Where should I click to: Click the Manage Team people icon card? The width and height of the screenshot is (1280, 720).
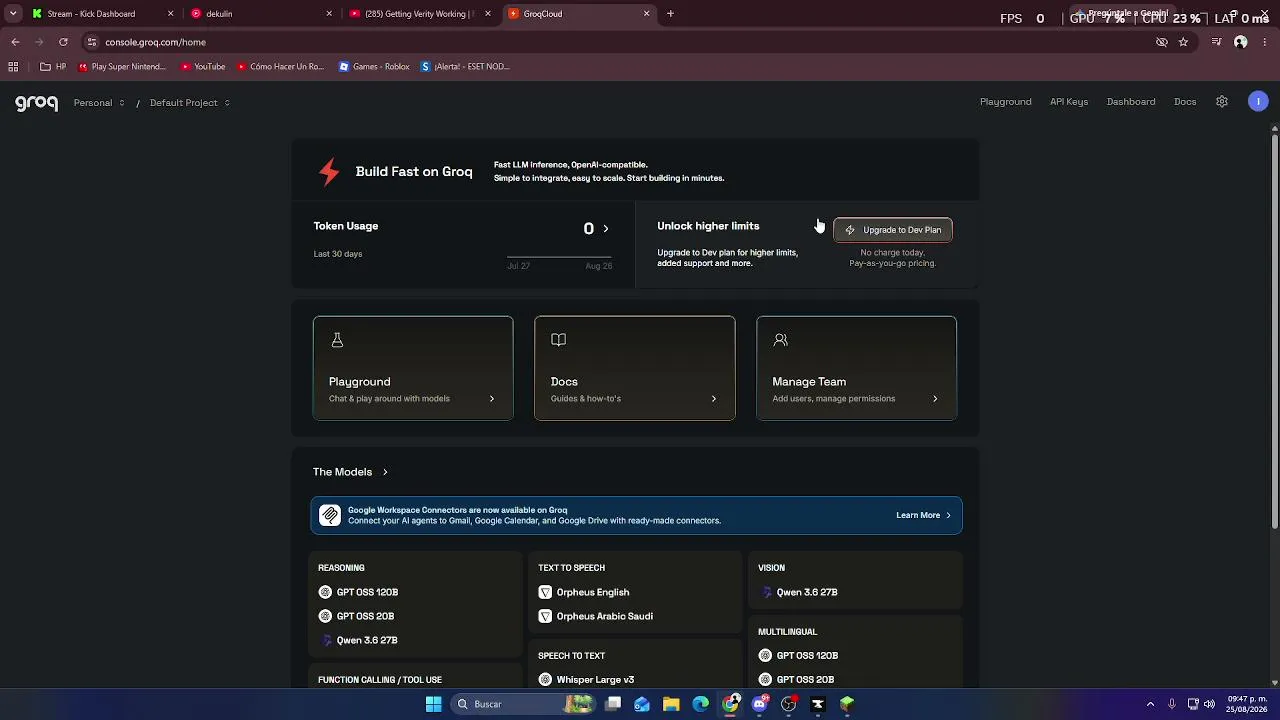point(856,368)
